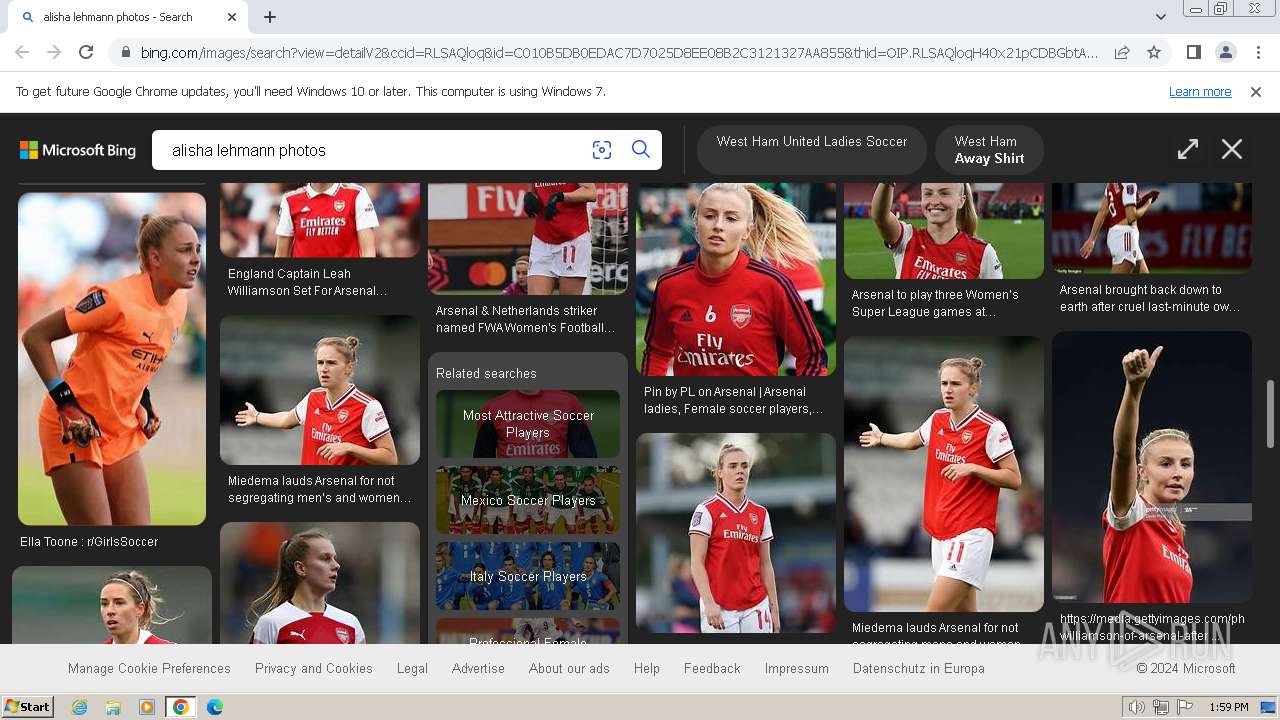1280x720 pixels.
Task: Open Most Attractive Soccer Players related search
Action: [528, 424]
